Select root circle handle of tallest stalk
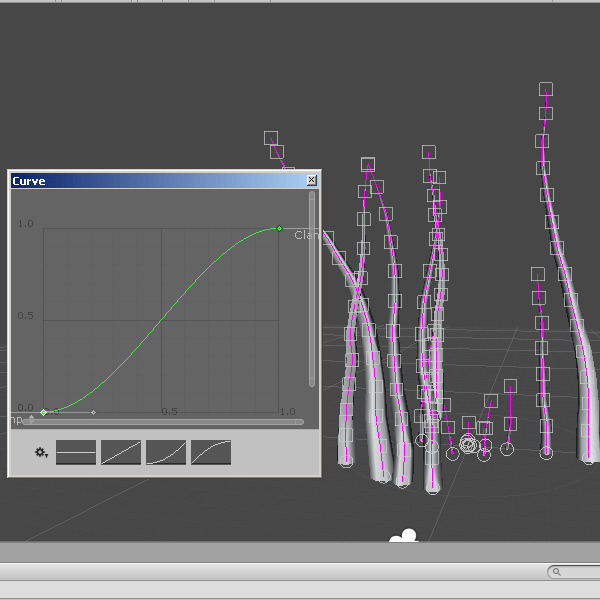This screenshot has height=600, width=600. pos(546,453)
